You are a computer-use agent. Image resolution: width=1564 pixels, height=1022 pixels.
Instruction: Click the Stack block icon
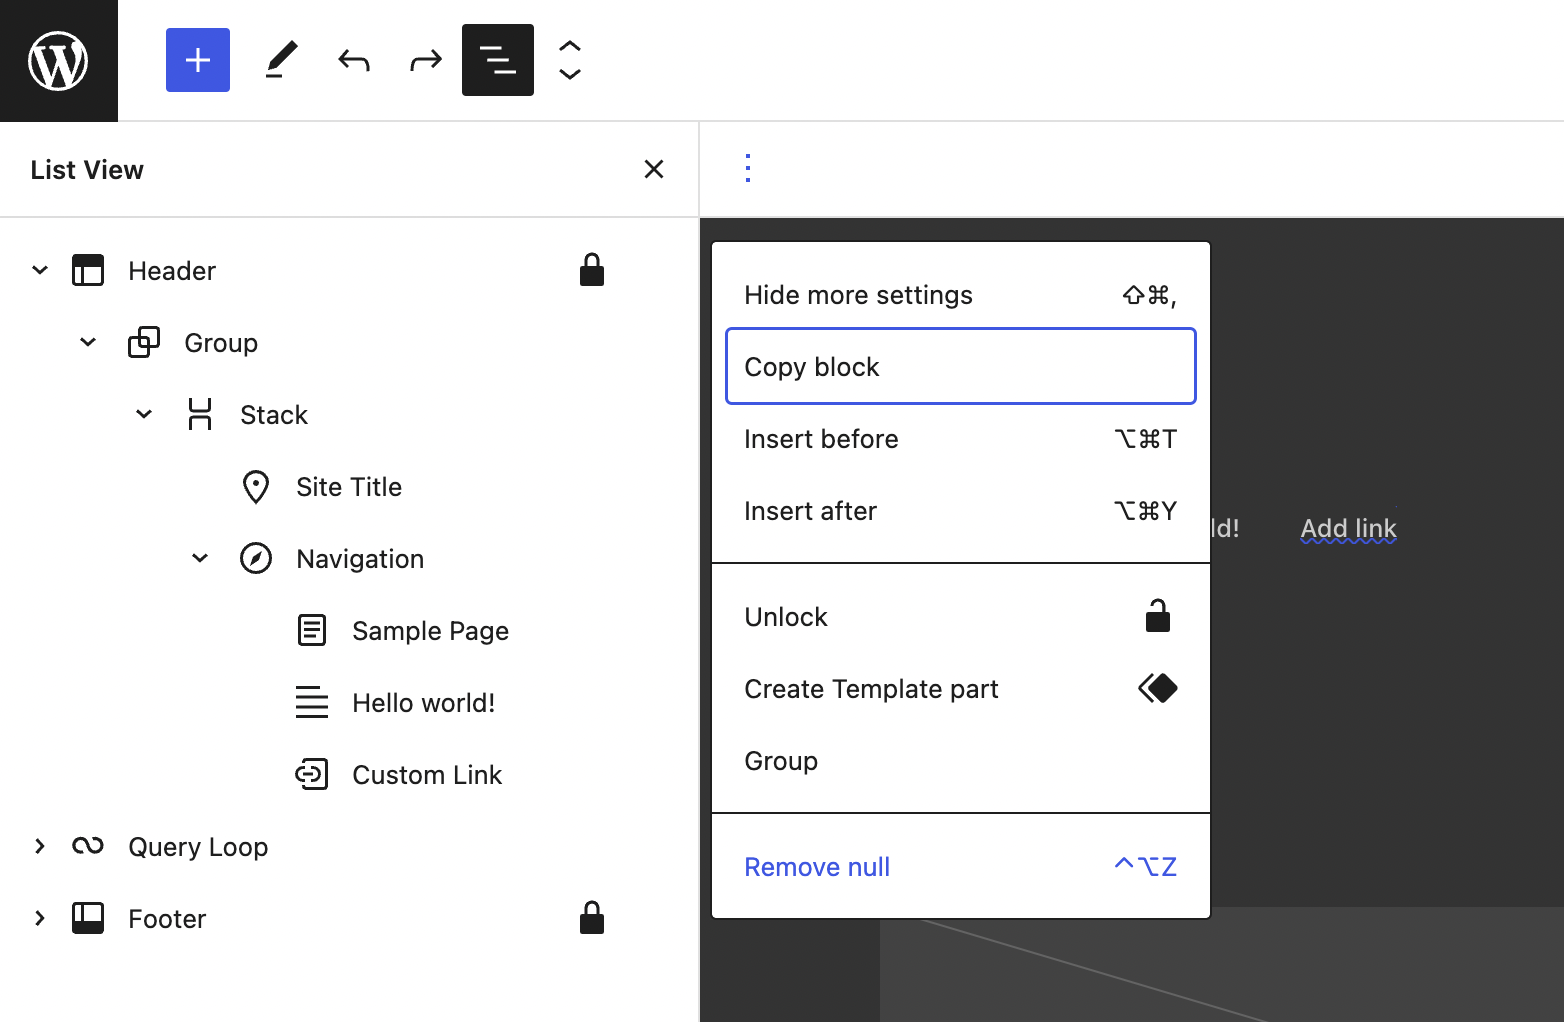(x=200, y=414)
